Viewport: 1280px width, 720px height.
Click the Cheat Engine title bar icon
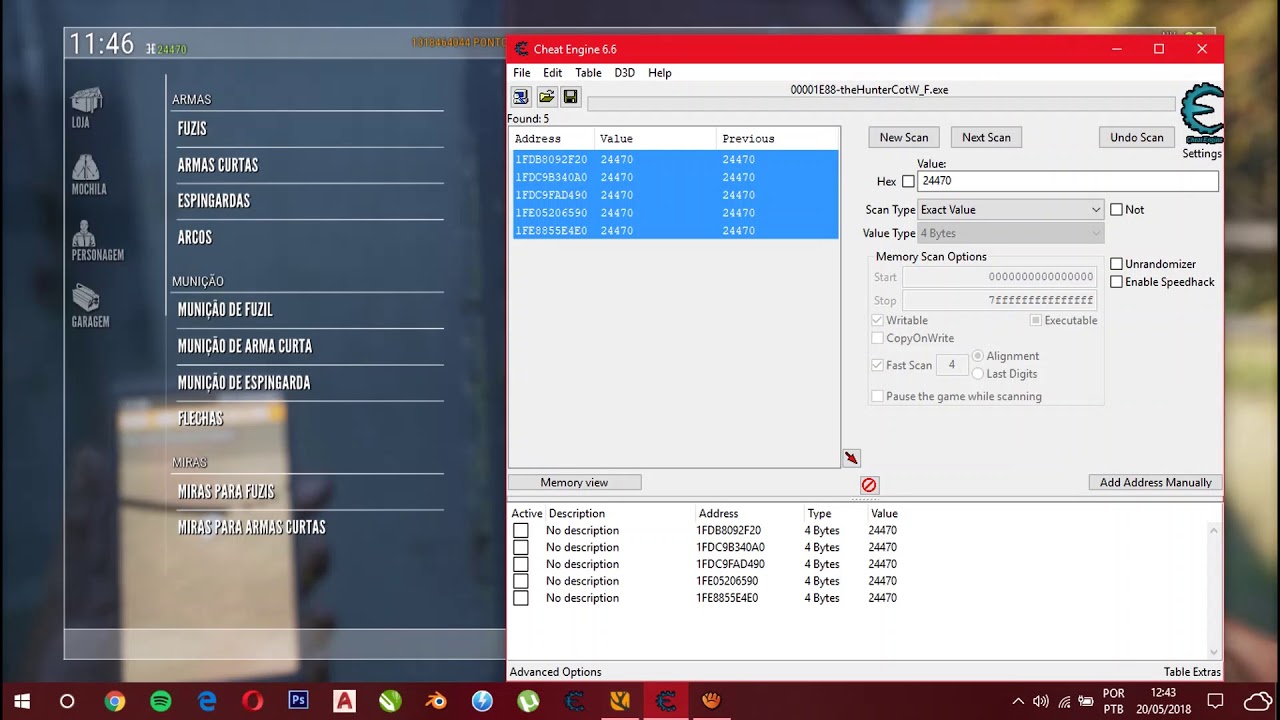click(x=521, y=49)
